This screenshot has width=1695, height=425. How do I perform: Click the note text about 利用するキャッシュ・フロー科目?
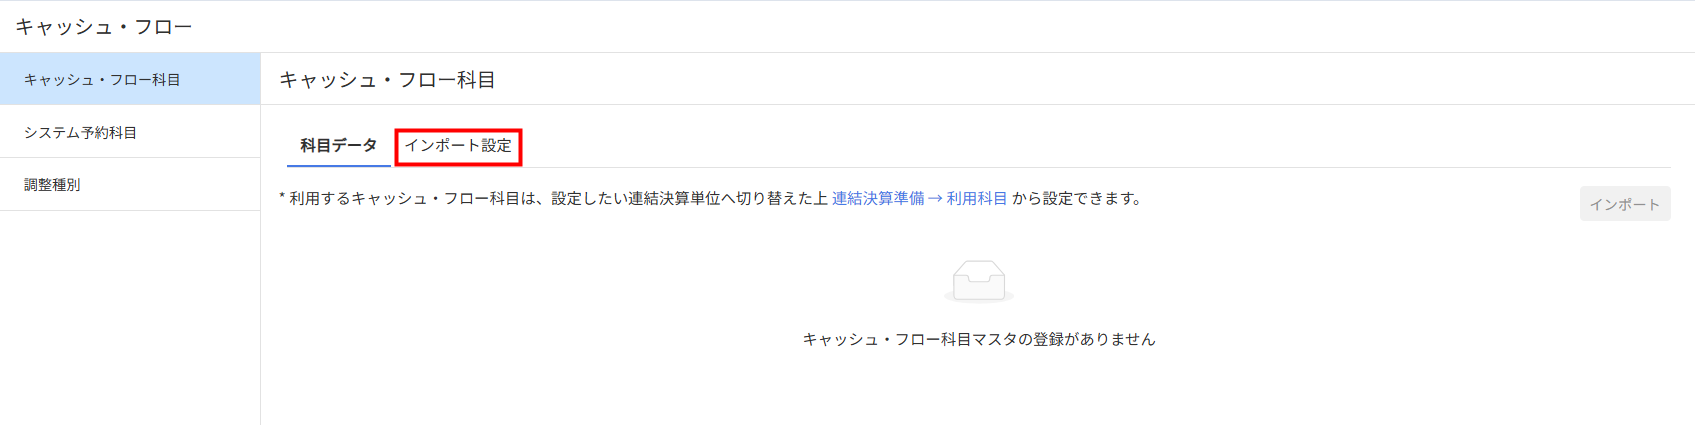558,198
